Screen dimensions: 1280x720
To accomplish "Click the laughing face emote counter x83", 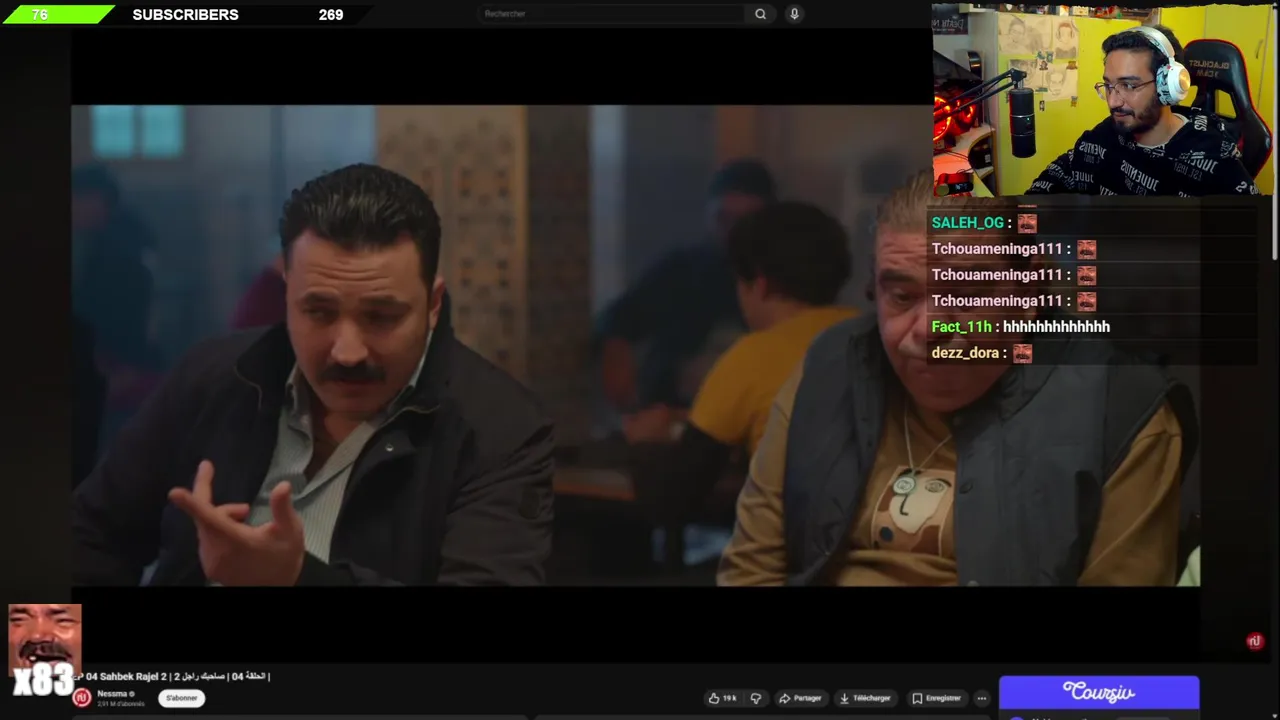I will point(44,651).
